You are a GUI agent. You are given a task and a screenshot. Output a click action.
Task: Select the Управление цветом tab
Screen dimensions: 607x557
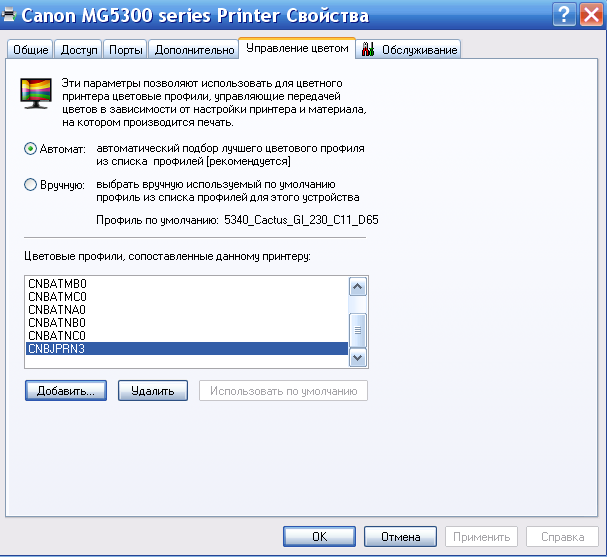pos(297,48)
